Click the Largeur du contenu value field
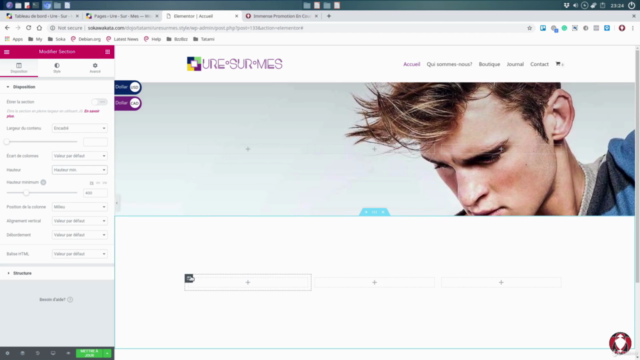The image size is (640, 360). tap(95, 142)
